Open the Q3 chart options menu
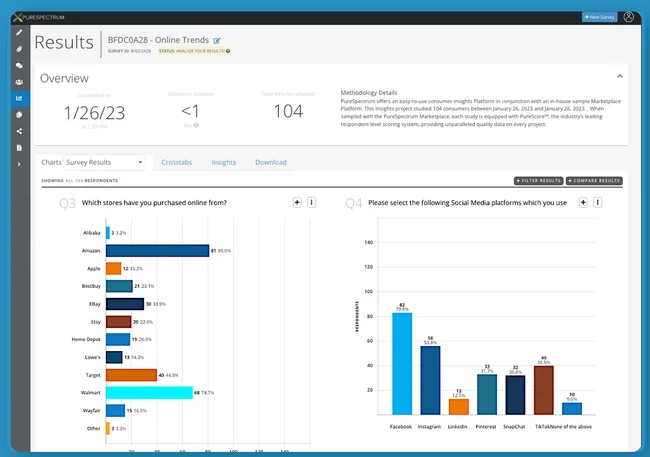The image size is (650, 457). click(311, 202)
